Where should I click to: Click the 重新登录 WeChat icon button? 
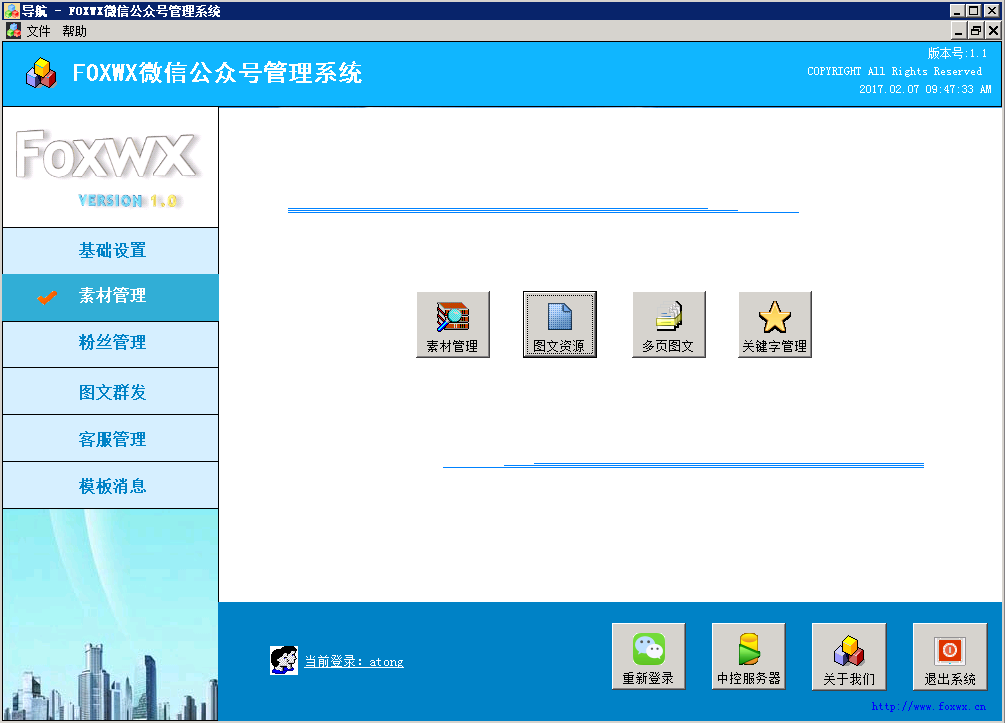click(649, 656)
